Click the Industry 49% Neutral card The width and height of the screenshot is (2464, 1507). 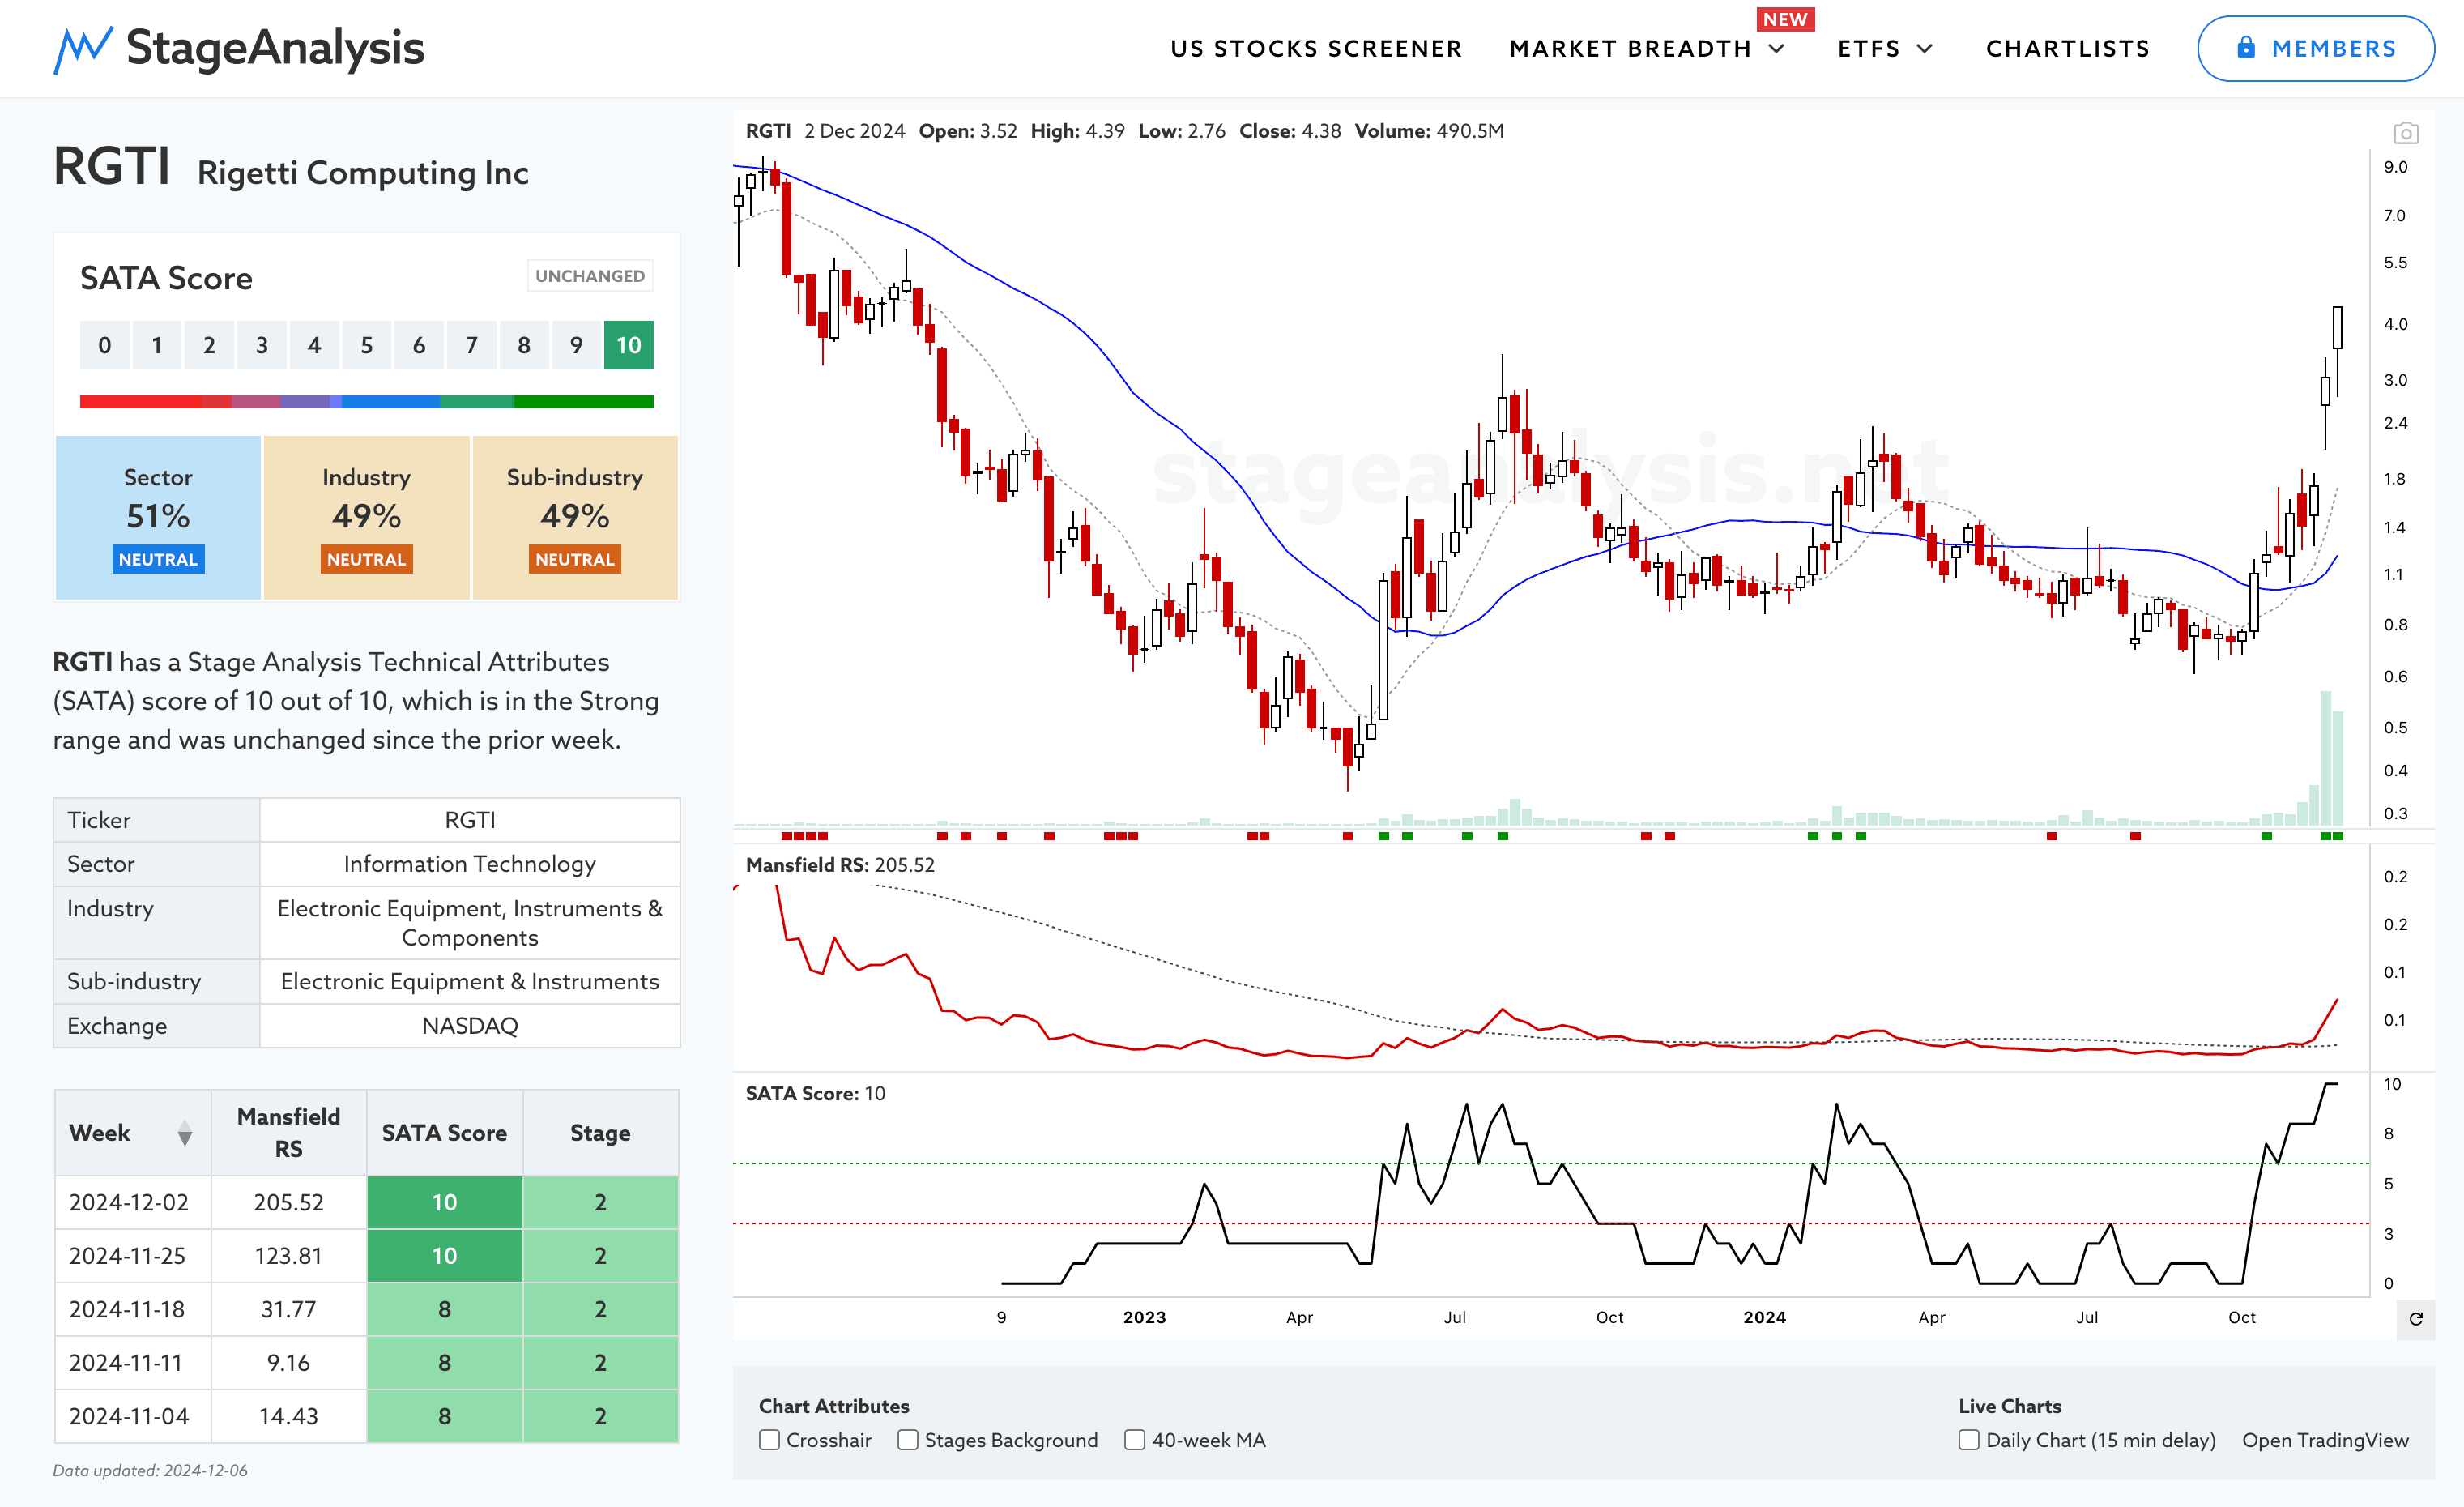click(x=366, y=517)
